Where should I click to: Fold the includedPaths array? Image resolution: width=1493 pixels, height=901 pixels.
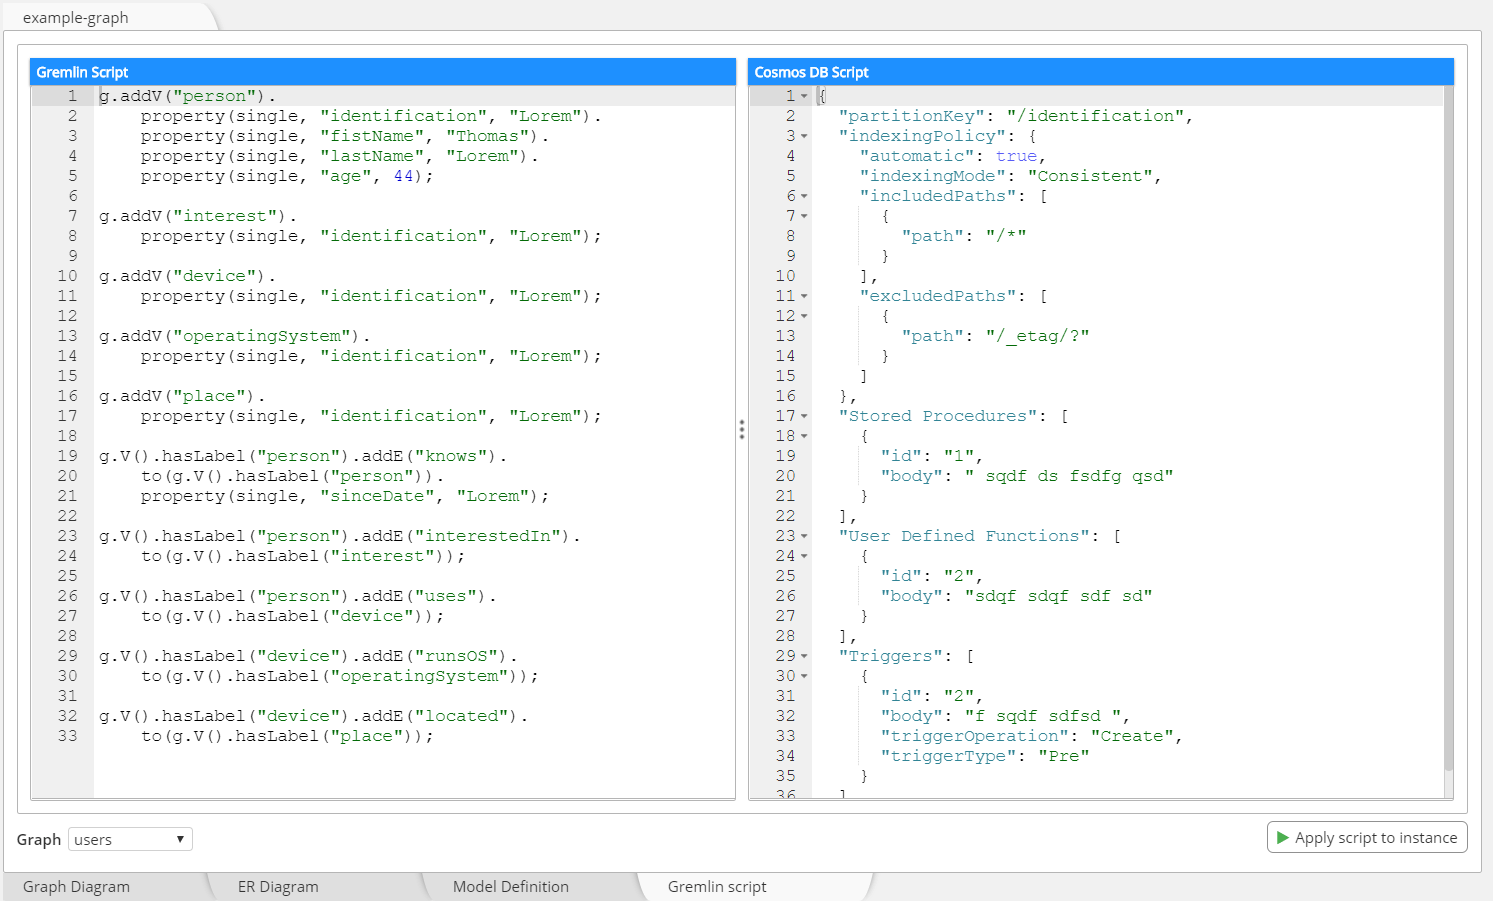click(x=804, y=196)
